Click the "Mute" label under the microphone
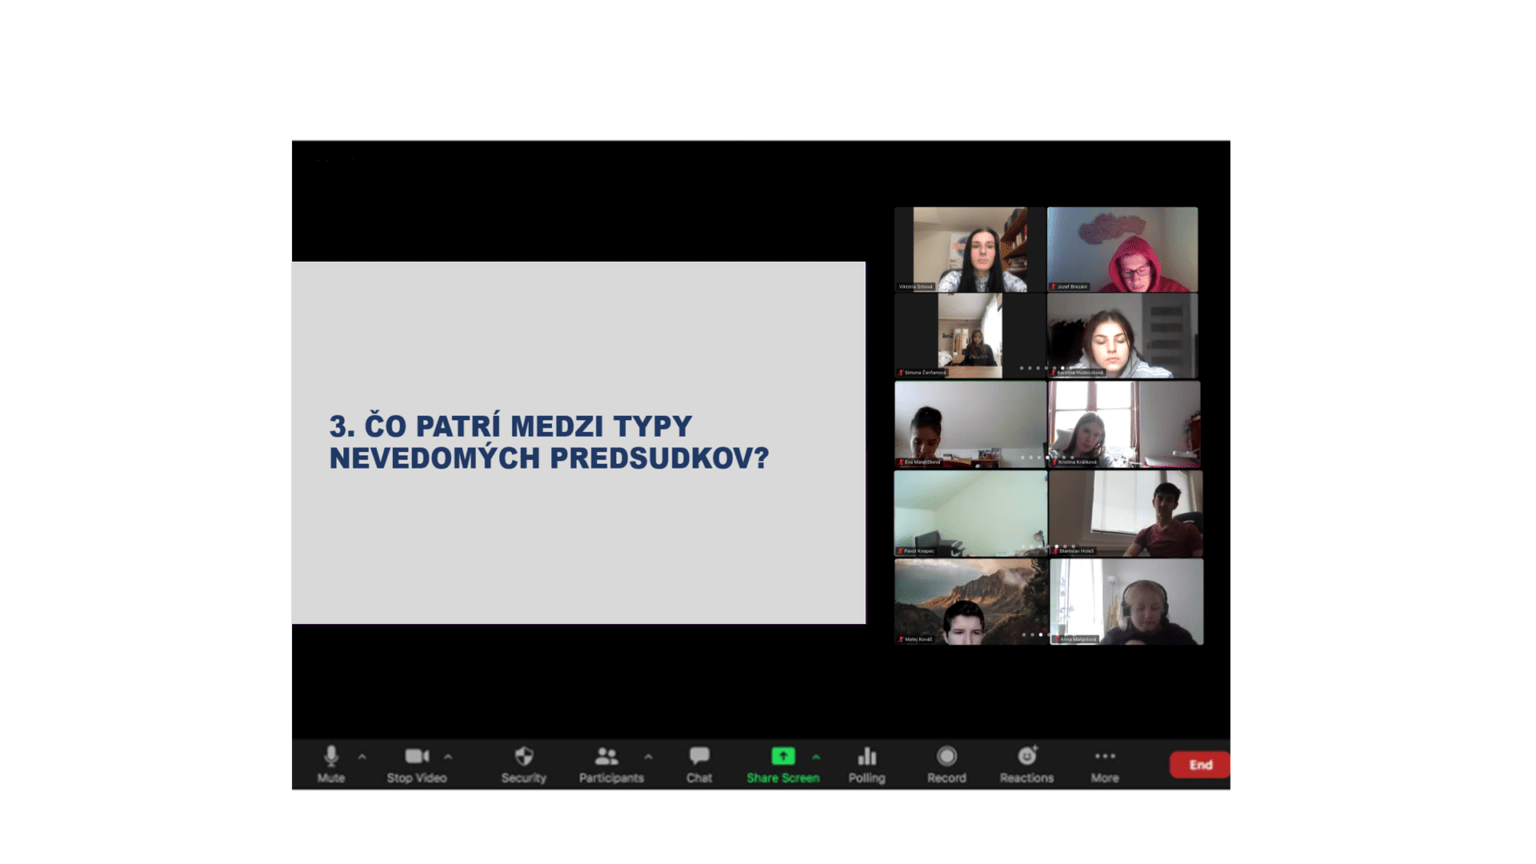Viewport: 1536px width, 864px height. [331, 778]
